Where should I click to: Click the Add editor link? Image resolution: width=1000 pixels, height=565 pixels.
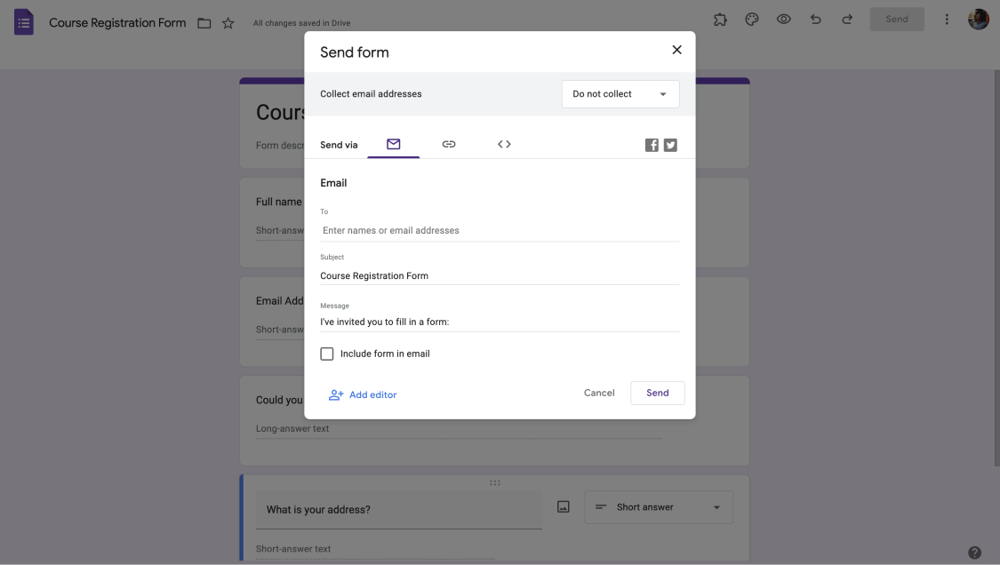coord(363,395)
